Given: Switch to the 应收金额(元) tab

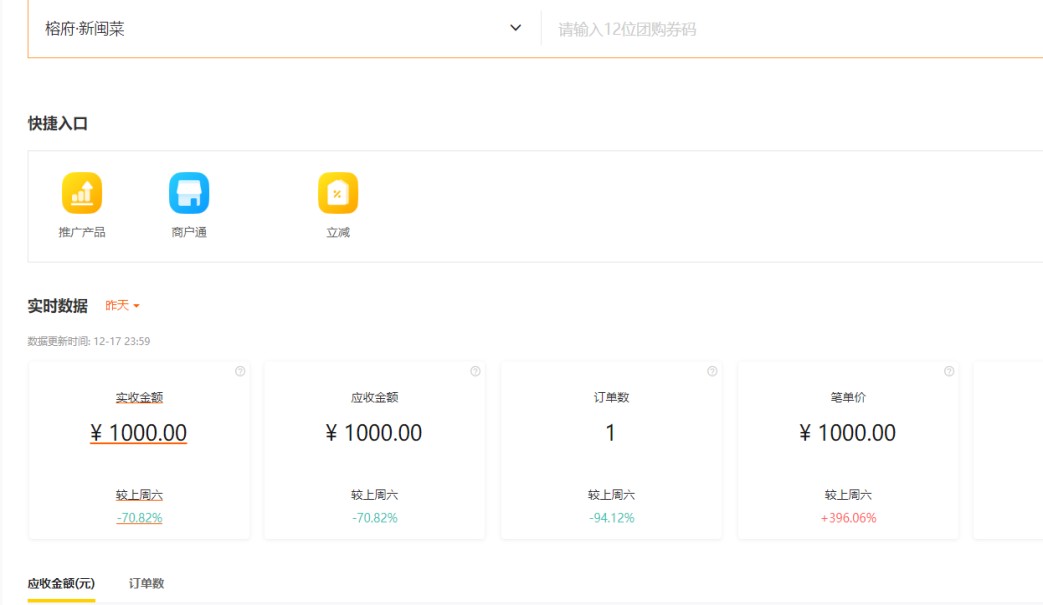Looking at the screenshot, I should coord(61,583).
